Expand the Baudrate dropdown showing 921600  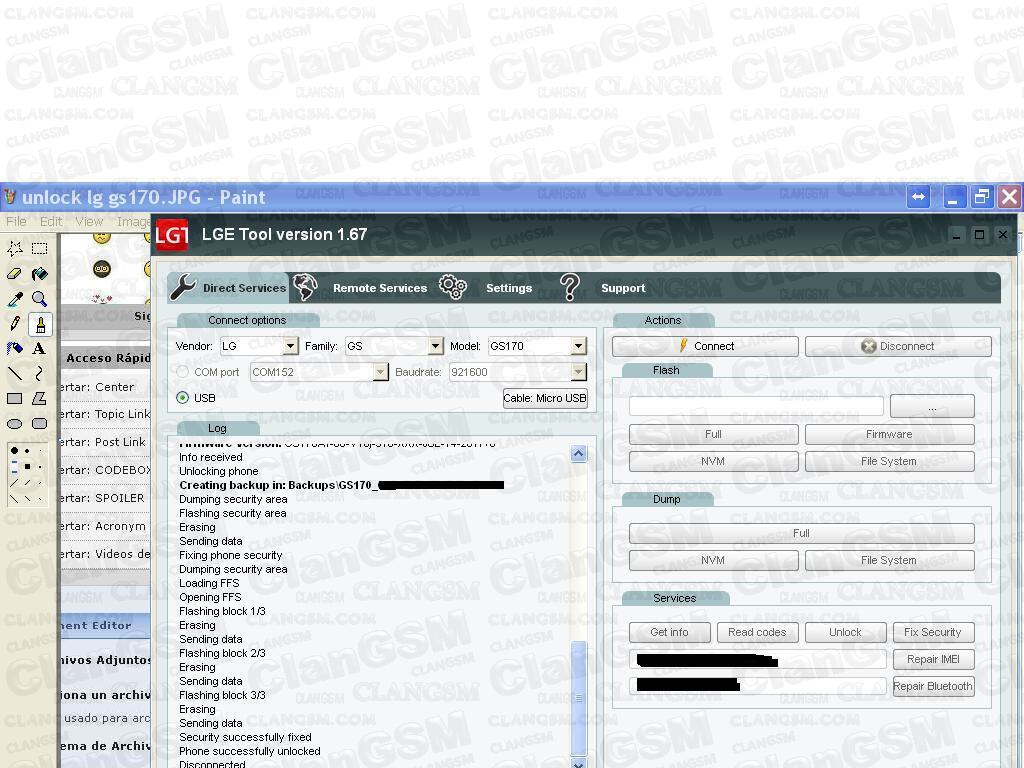[578, 372]
